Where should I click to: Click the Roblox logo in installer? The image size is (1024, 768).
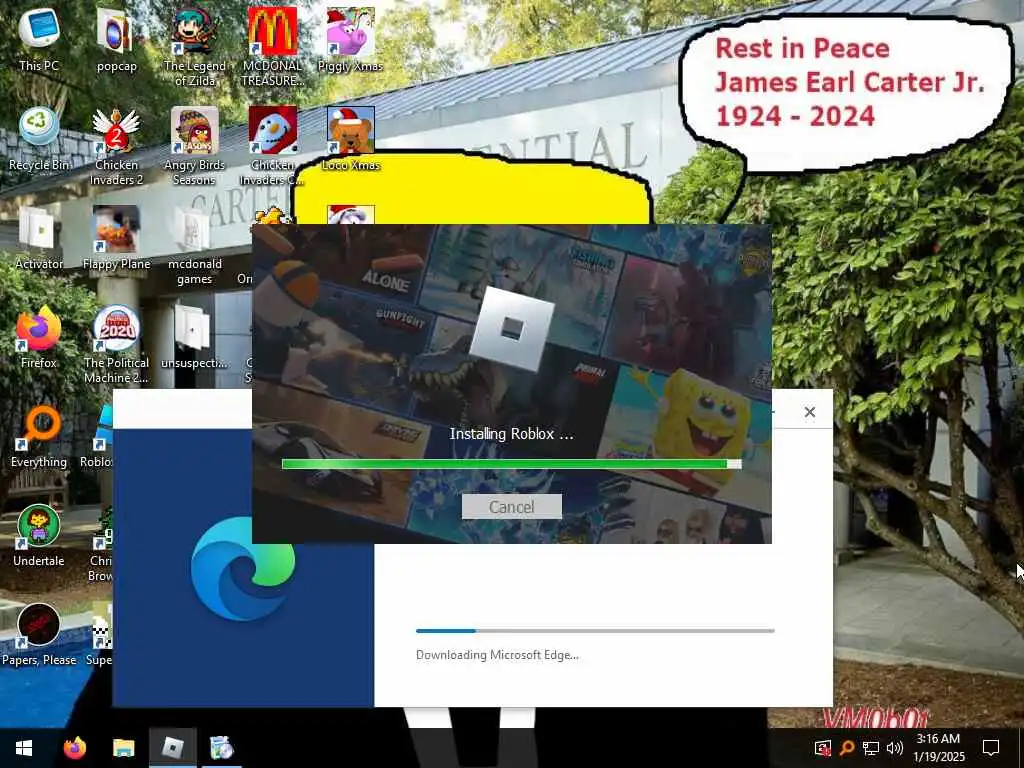(x=511, y=329)
